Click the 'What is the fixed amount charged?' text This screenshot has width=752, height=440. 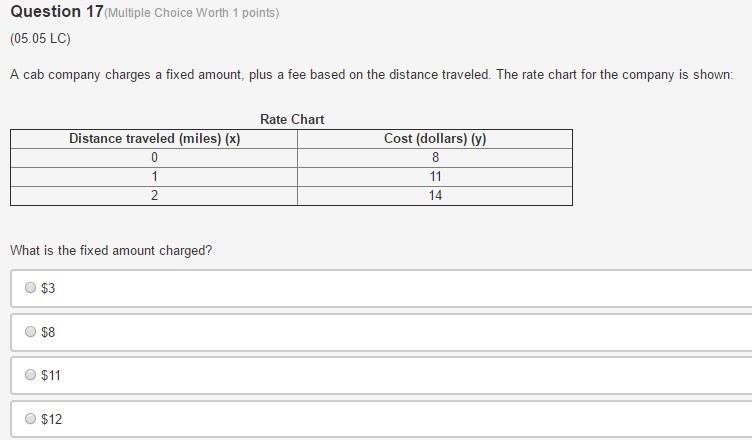(x=111, y=250)
